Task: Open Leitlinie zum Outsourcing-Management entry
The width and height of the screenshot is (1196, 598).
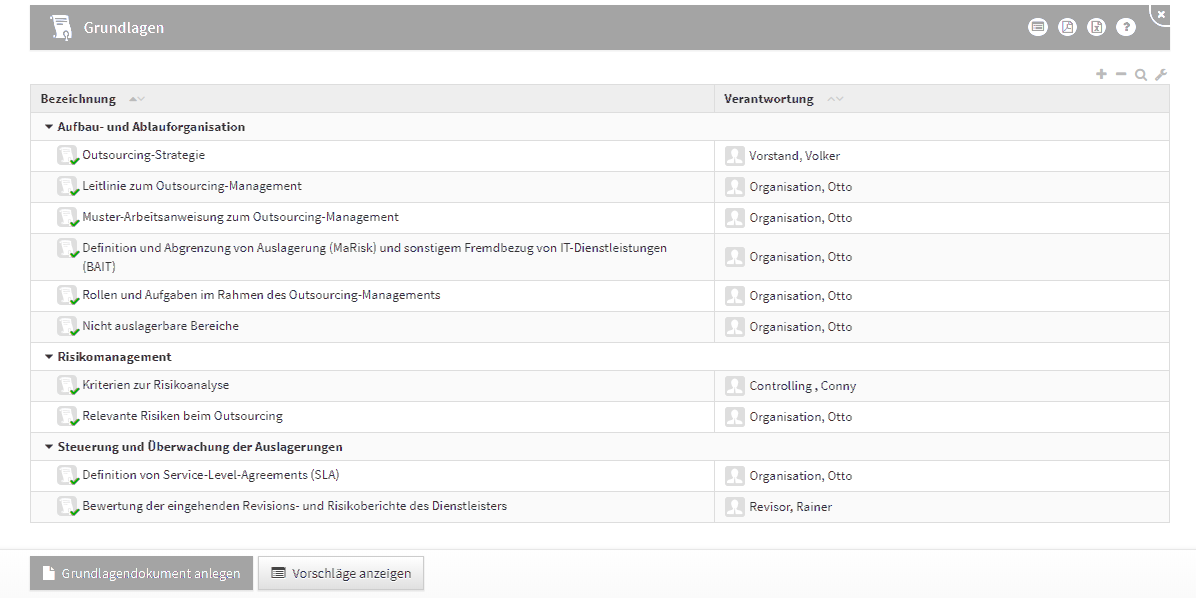Action: pos(191,186)
